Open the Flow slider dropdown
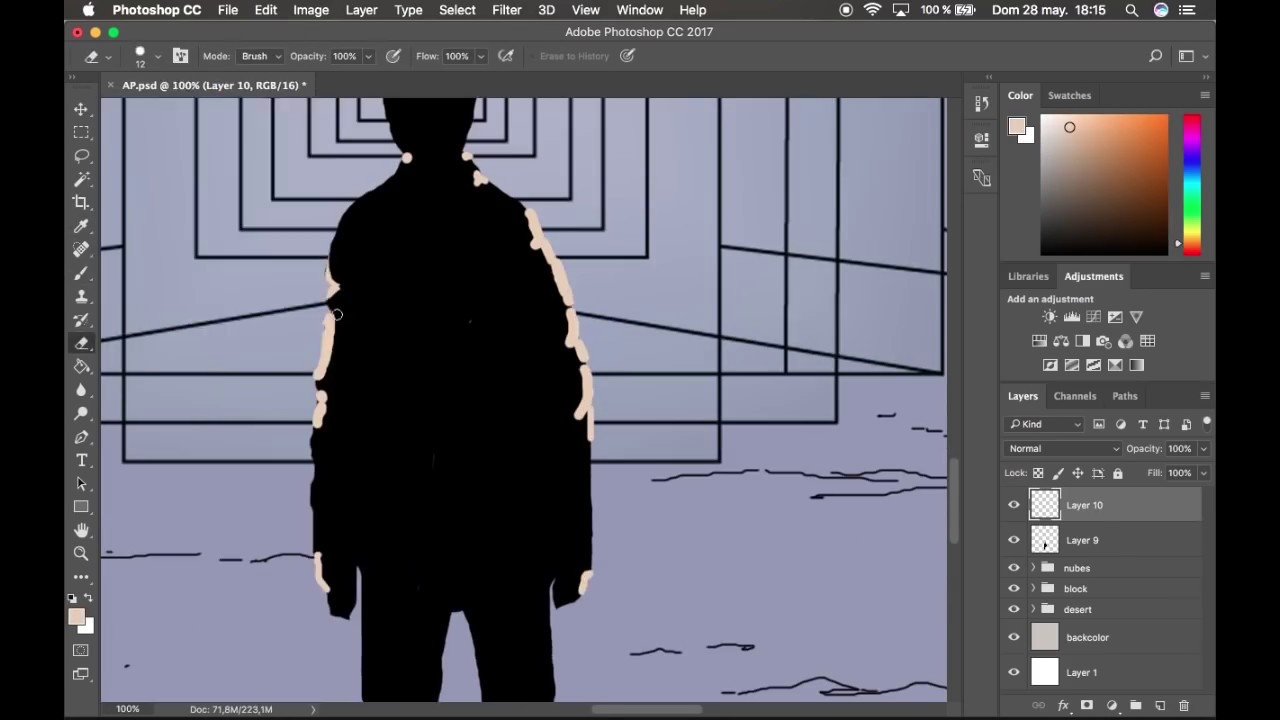Screen dimensions: 1280x720 tap(481, 56)
